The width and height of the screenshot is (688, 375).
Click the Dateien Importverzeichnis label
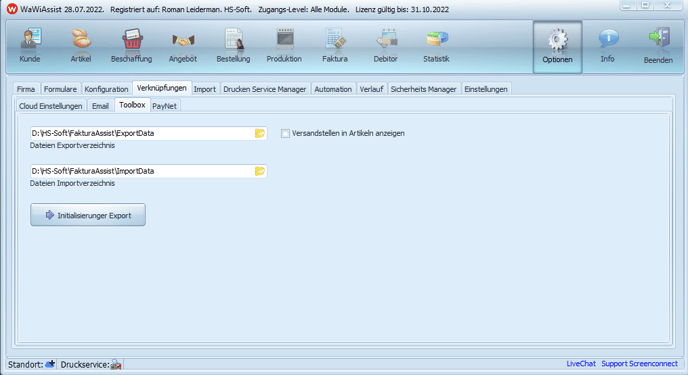click(x=72, y=183)
